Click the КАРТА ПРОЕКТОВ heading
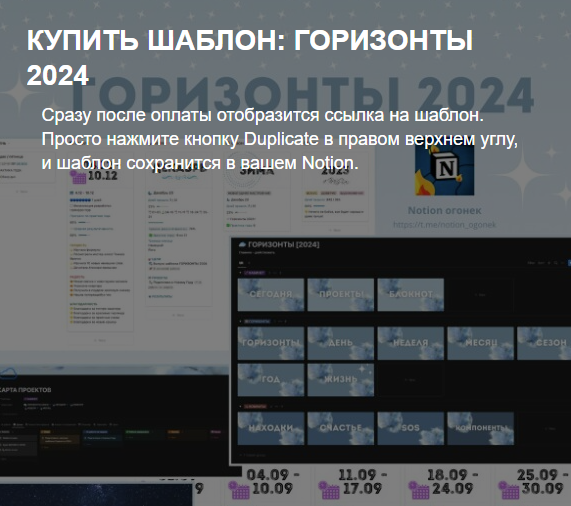 25,390
